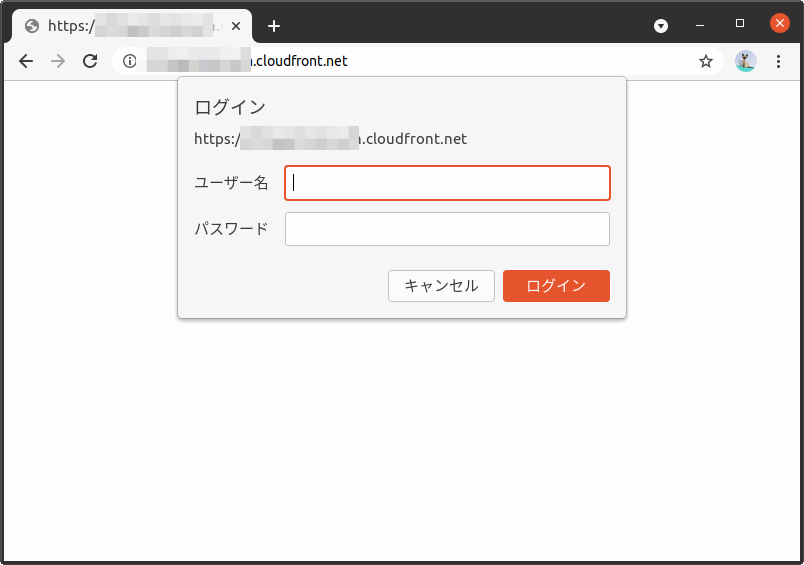The image size is (804, 565).
Task: Open a new tab with plus button
Action: pyautogui.click(x=274, y=26)
